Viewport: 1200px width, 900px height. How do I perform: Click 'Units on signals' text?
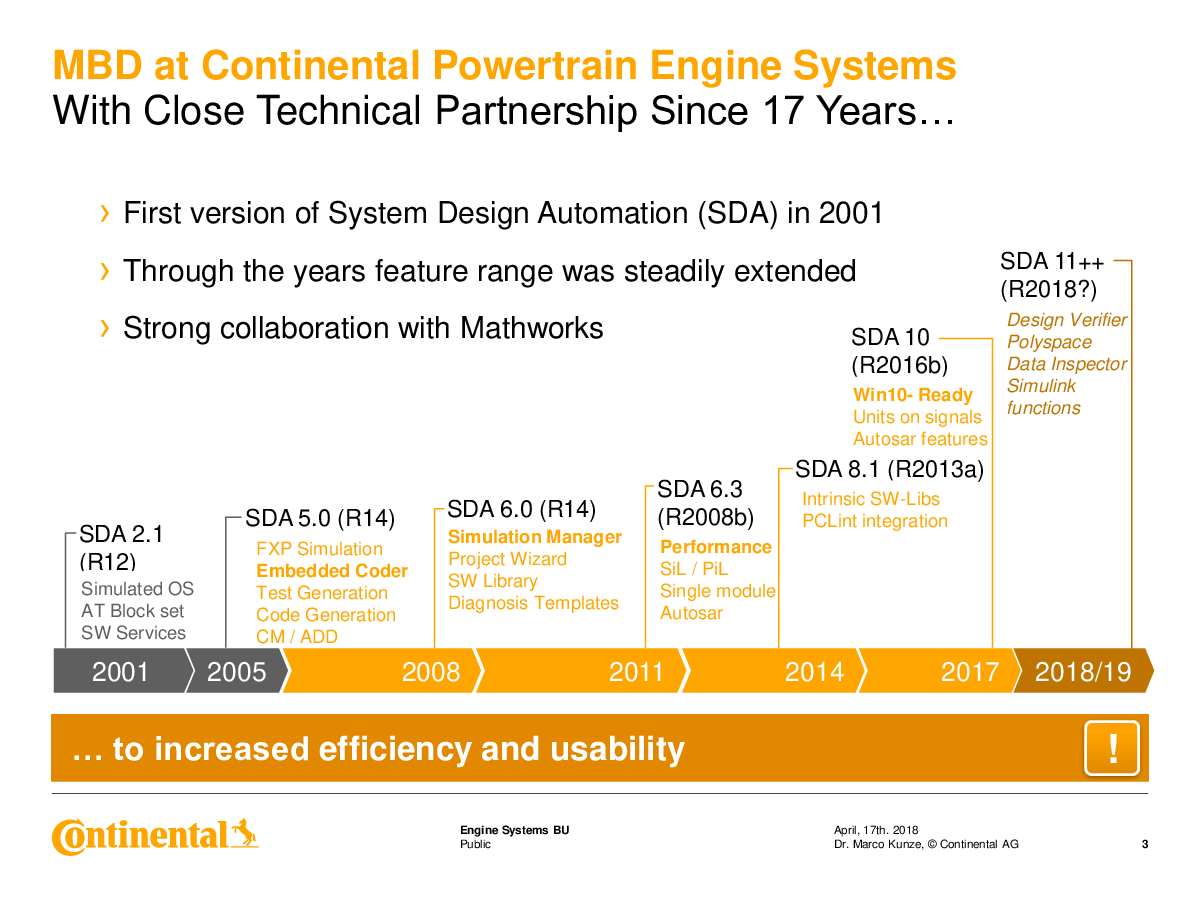pos(918,417)
